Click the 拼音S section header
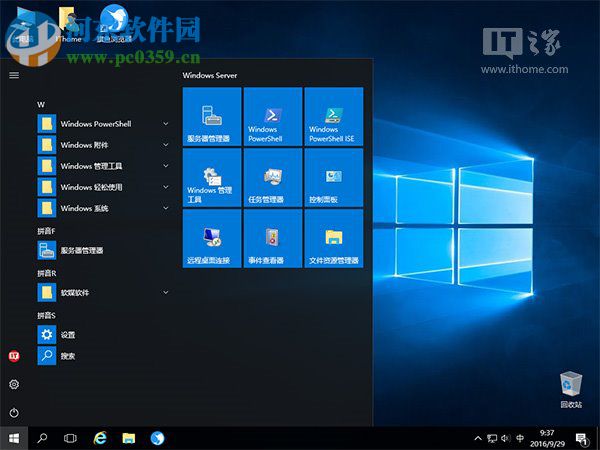The height and width of the screenshot is (450, 600). click(46, 315)
